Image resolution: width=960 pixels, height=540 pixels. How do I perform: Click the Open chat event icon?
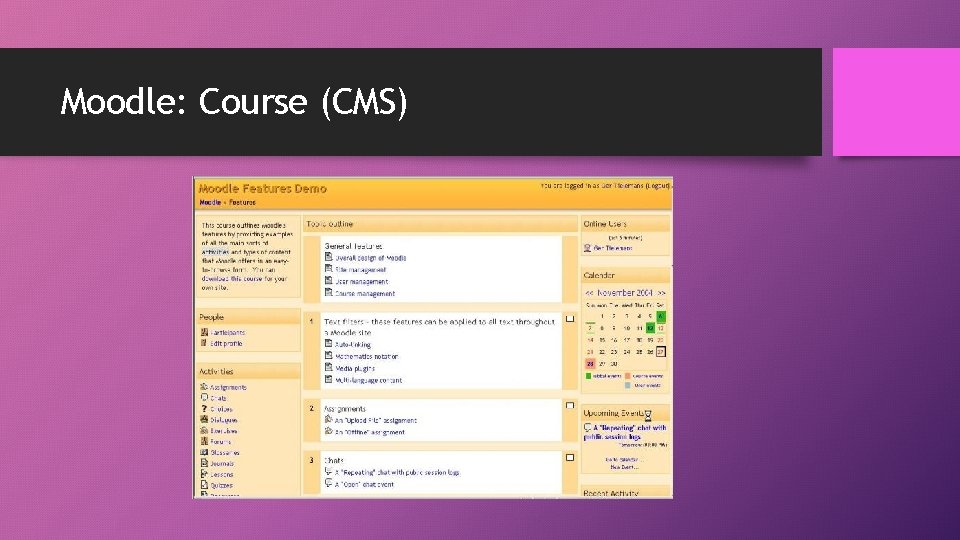tap(328, 483)
